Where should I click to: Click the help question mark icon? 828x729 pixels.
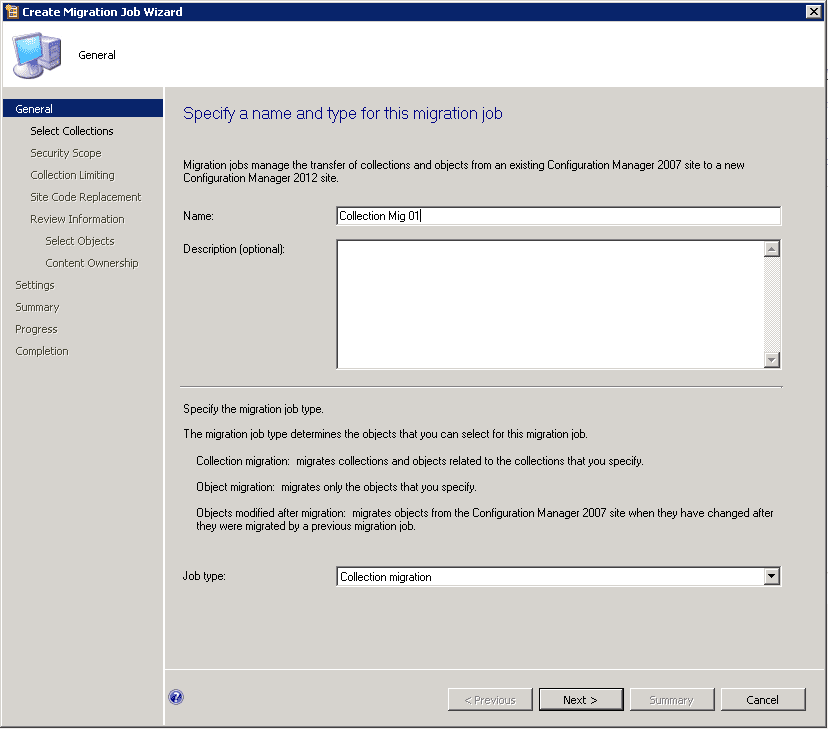(x=176, y=697)
